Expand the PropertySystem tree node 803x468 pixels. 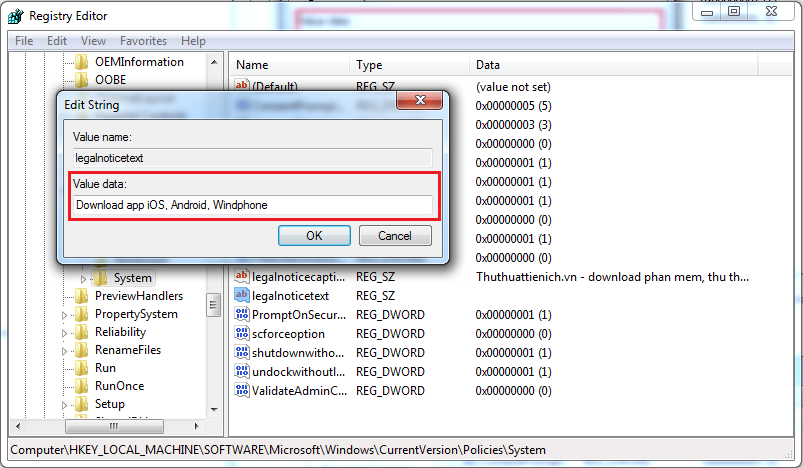coord(66,315)
